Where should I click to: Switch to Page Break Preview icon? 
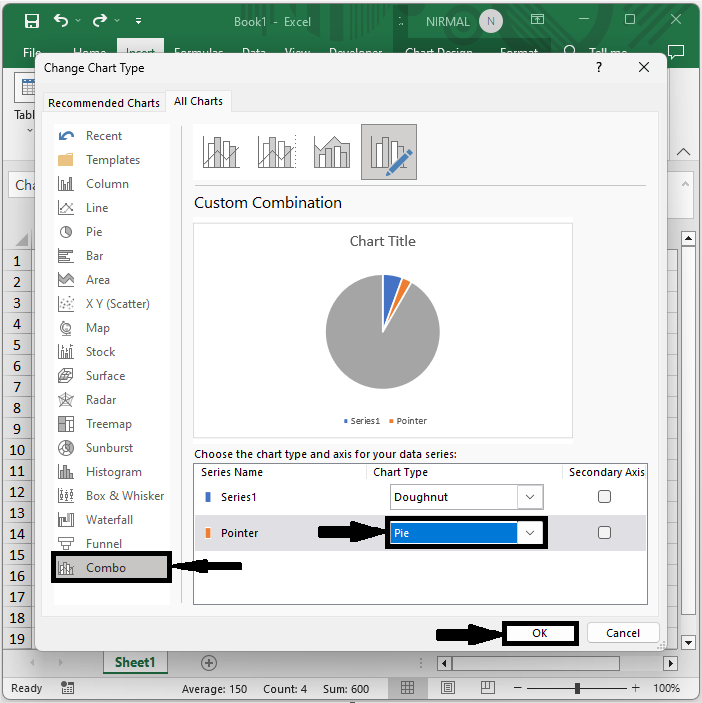tap(488, 687)
